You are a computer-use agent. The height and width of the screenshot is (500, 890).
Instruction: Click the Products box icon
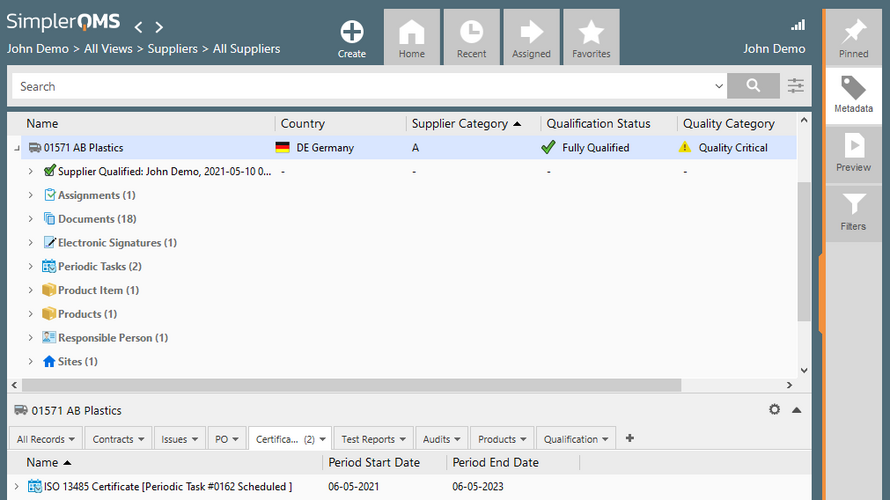[49, 314]
